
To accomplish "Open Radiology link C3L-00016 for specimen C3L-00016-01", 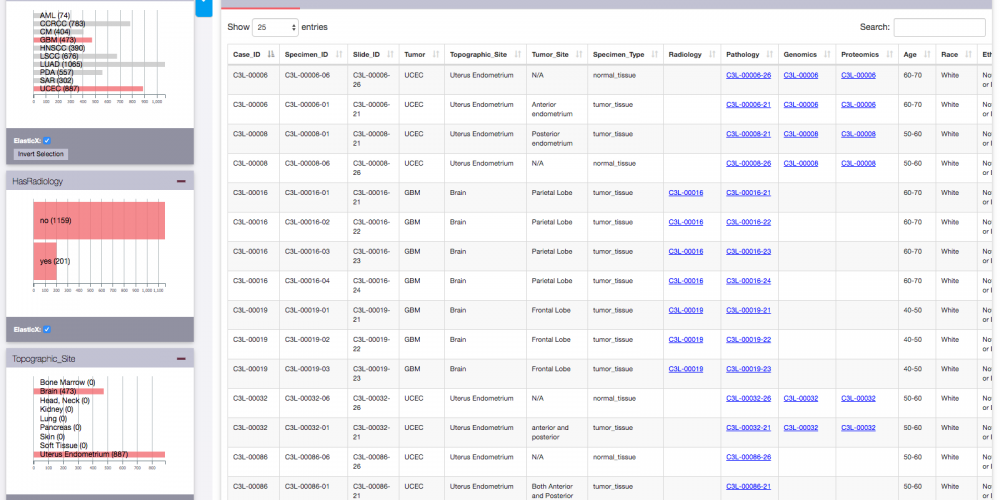I will click(686, 193).
